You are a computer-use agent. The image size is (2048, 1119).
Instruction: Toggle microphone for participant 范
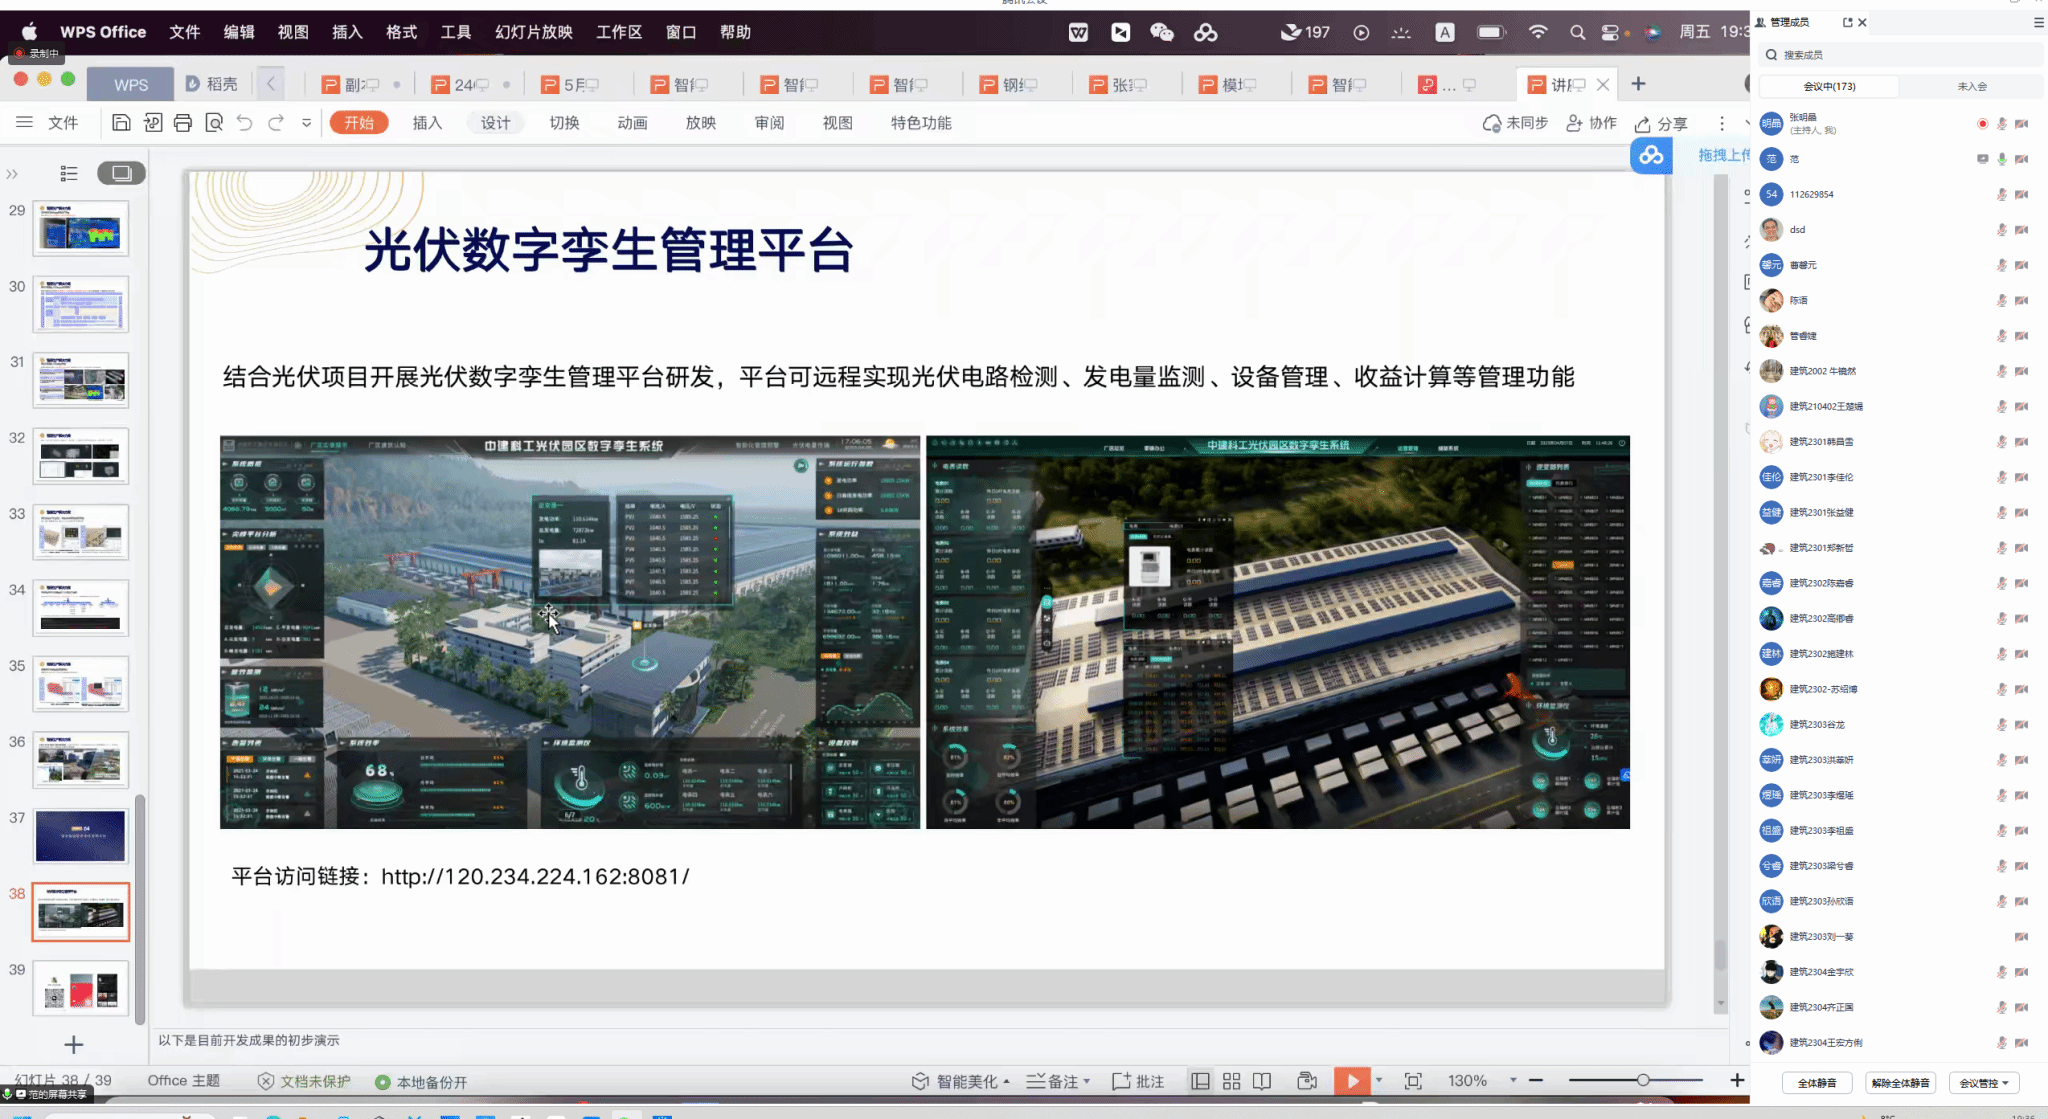2001,159
